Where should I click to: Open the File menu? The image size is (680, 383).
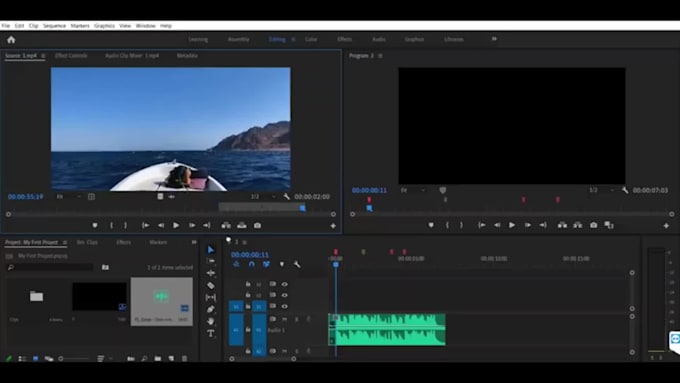(x=6, y=26)
